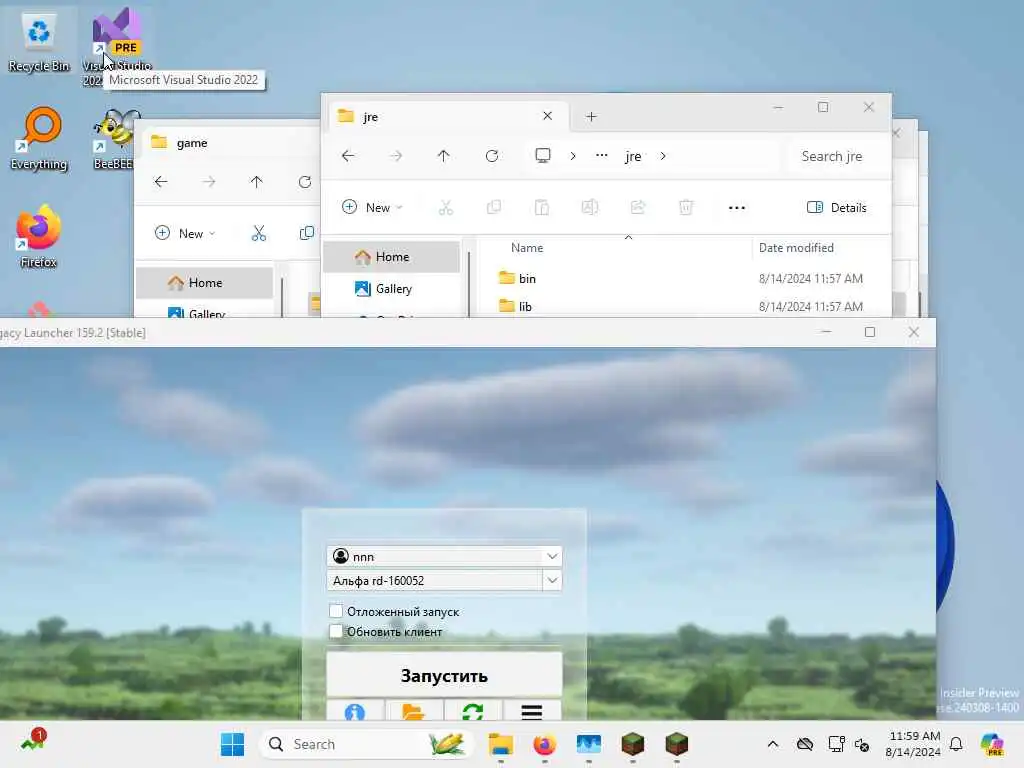
Task: Open the BeeBEEP desktop shortcut
Action: point(115,139)
